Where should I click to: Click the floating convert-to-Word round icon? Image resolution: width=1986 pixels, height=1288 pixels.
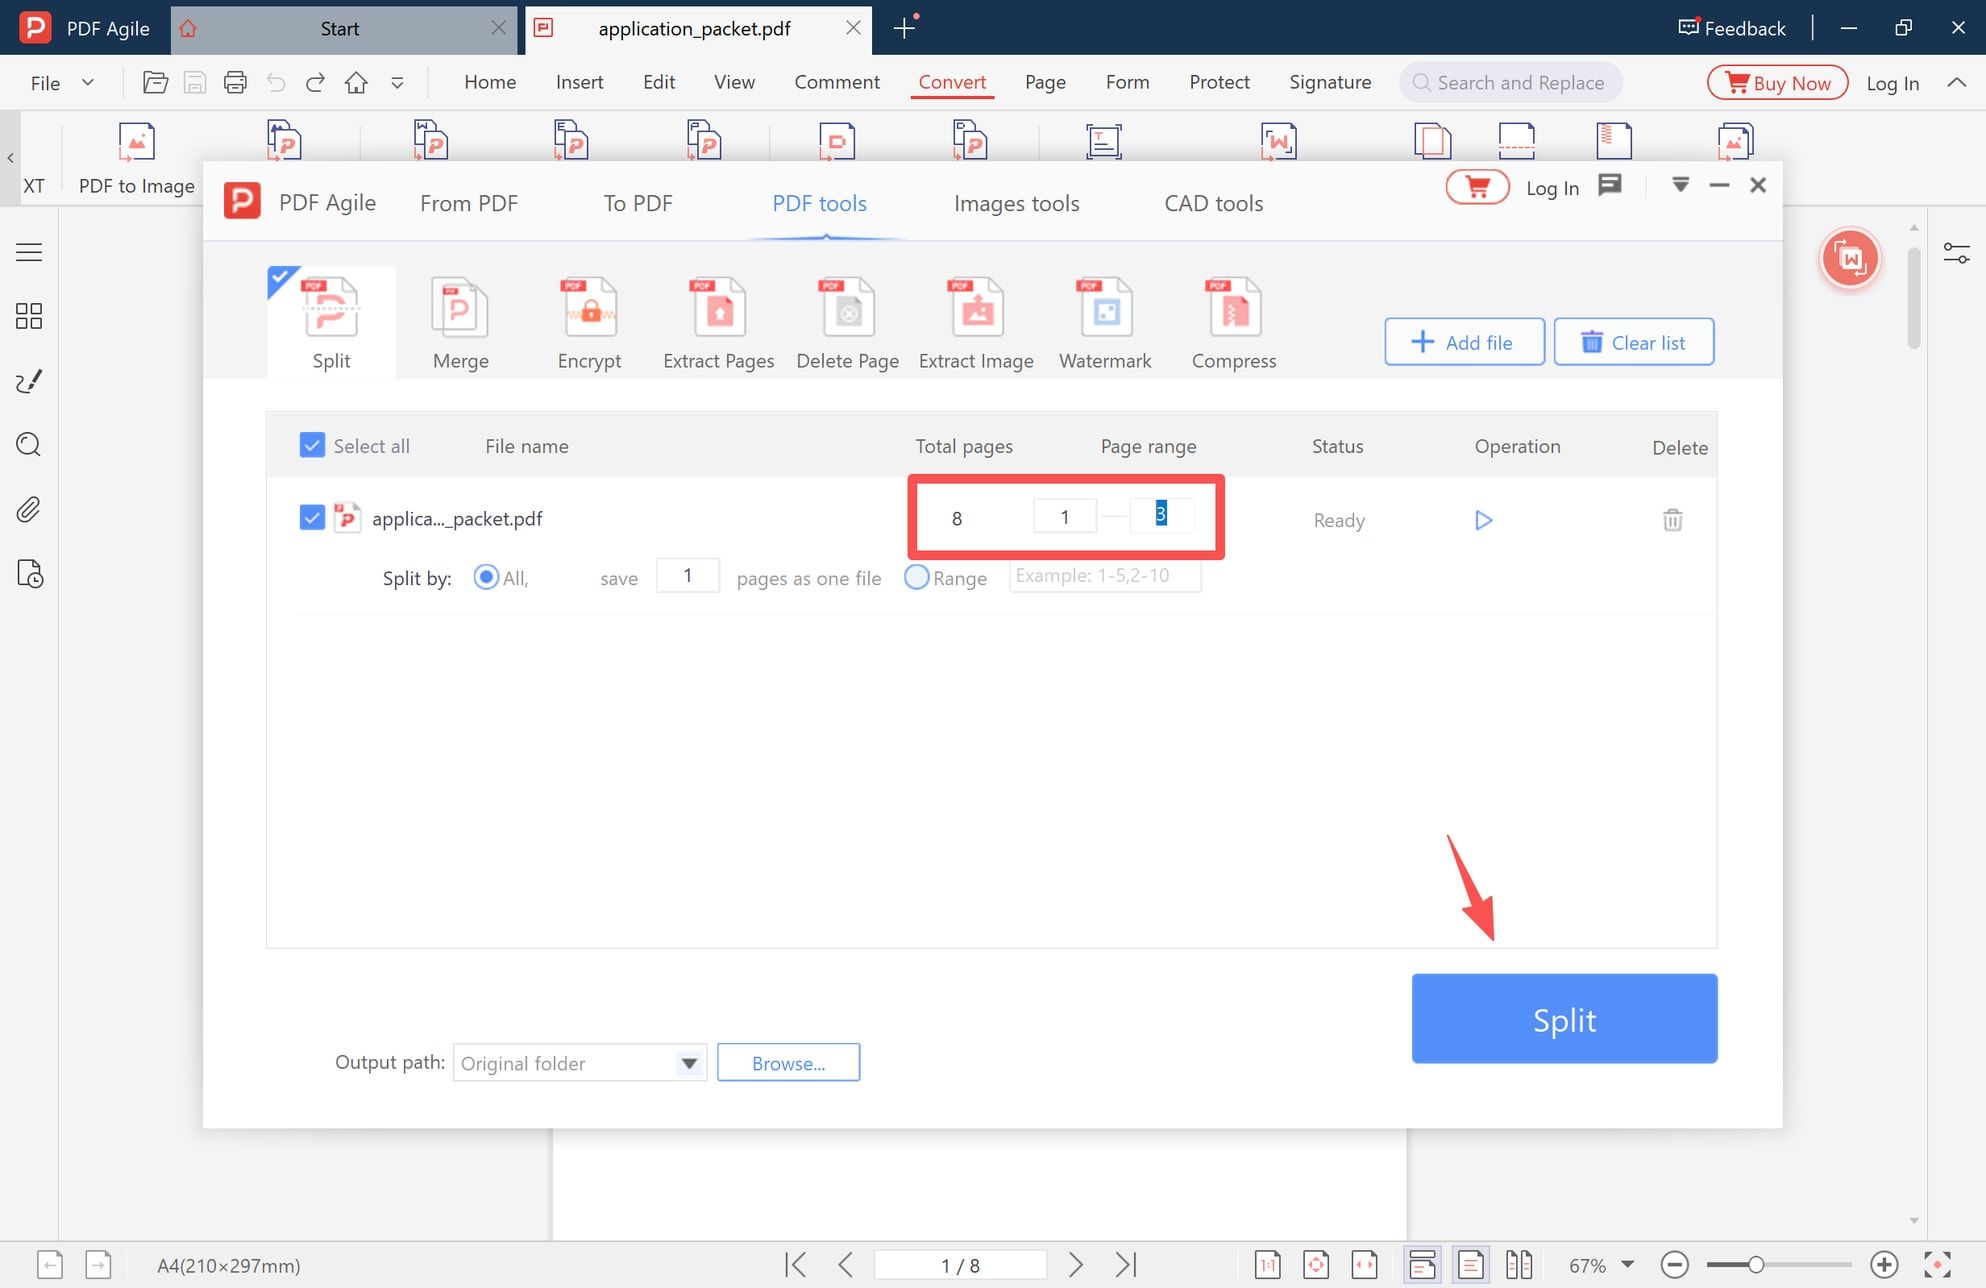coord(1851,259)
